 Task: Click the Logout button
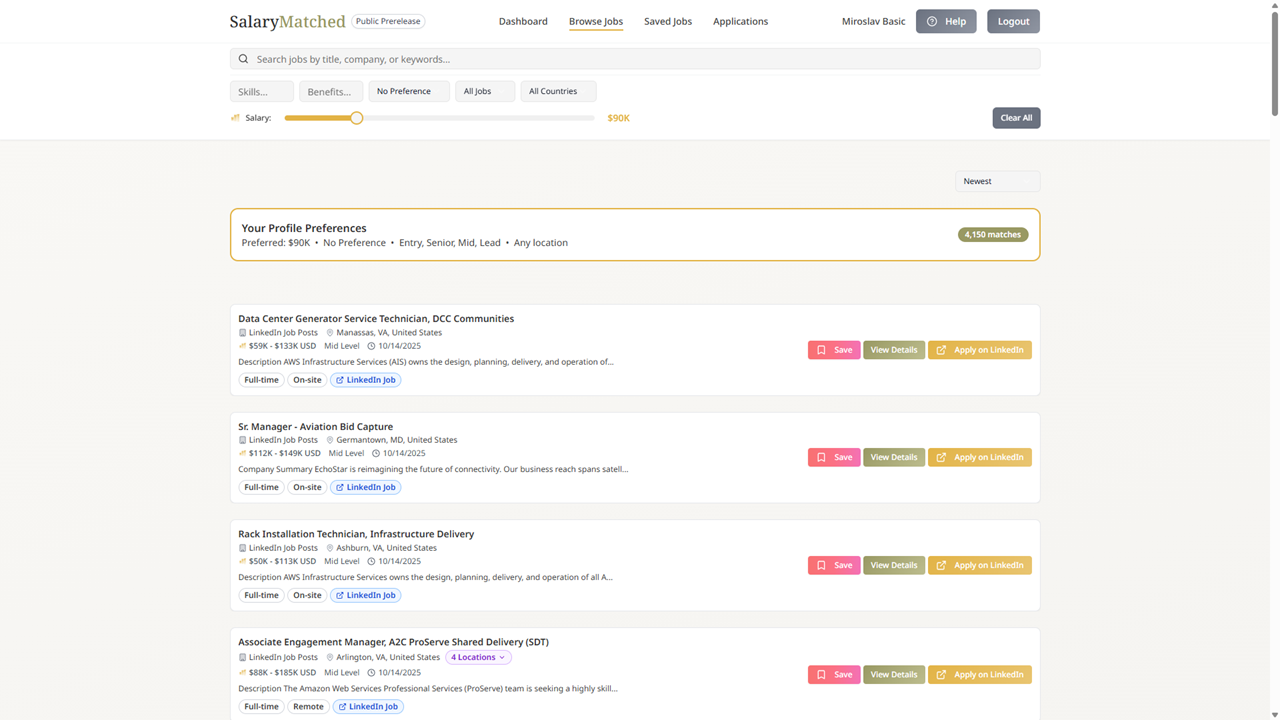pyautogui.click(x=1013, y=21)
